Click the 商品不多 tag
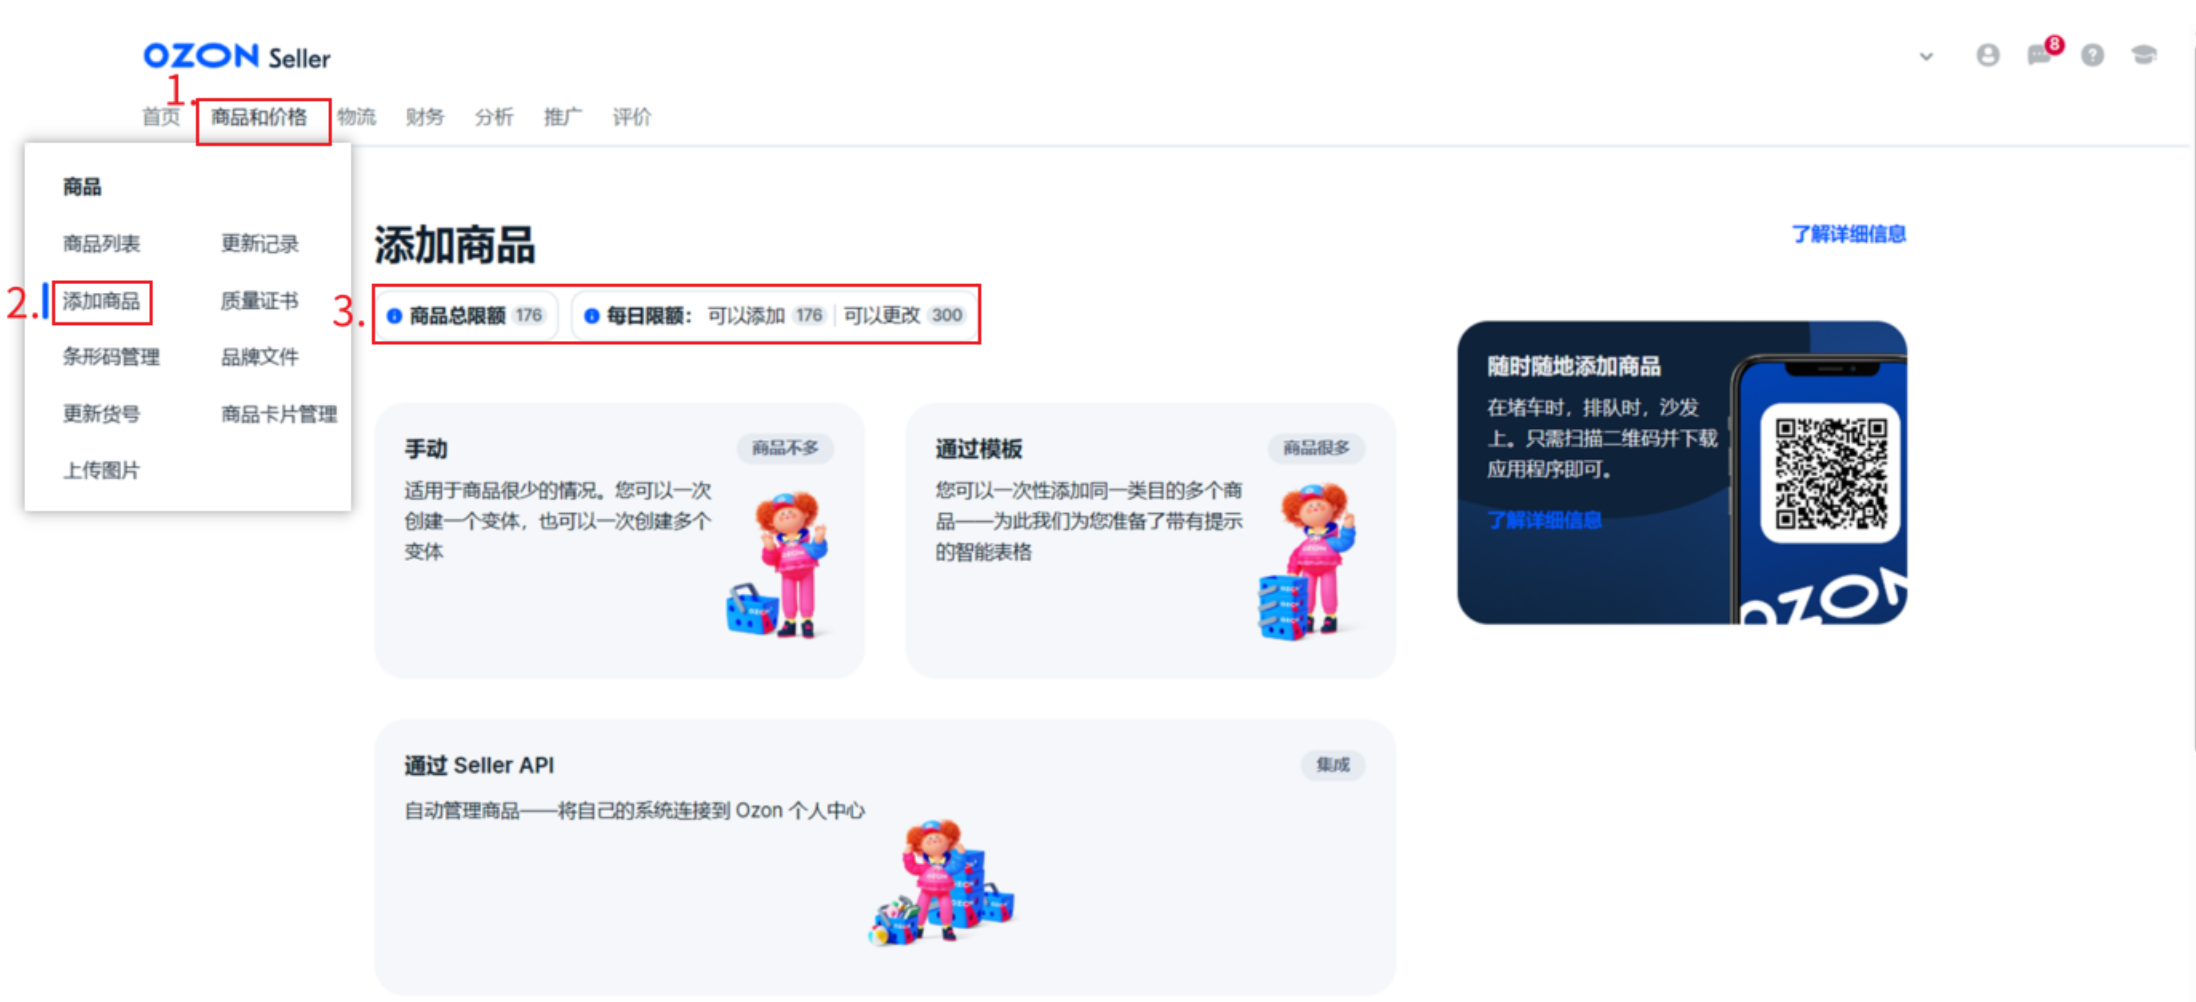Viewport: 2196px width, 1002px height. [785, 448]
